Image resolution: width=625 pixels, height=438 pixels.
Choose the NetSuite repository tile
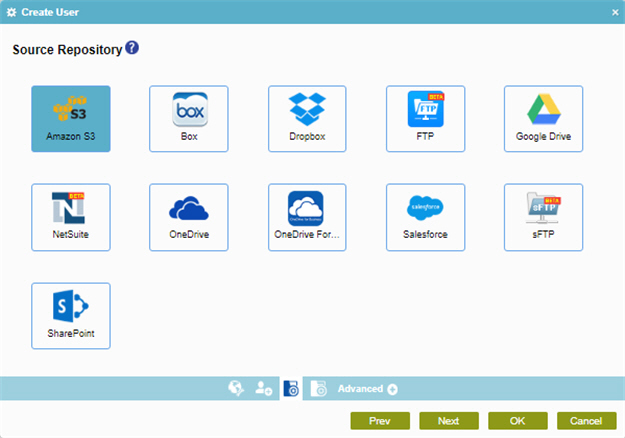click(71, 217)
